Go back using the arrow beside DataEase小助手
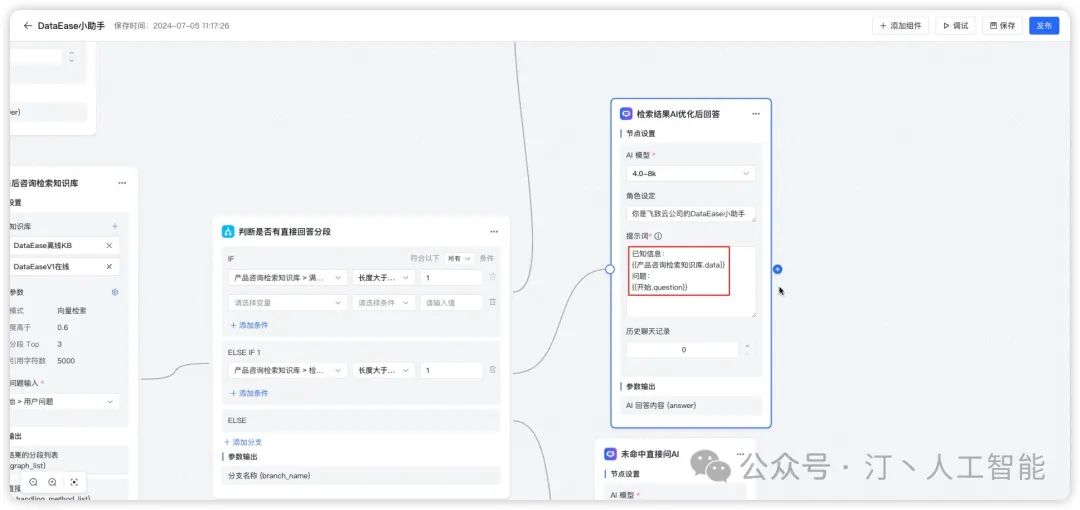Screen dimensions: 1080x510 (28, 26)
